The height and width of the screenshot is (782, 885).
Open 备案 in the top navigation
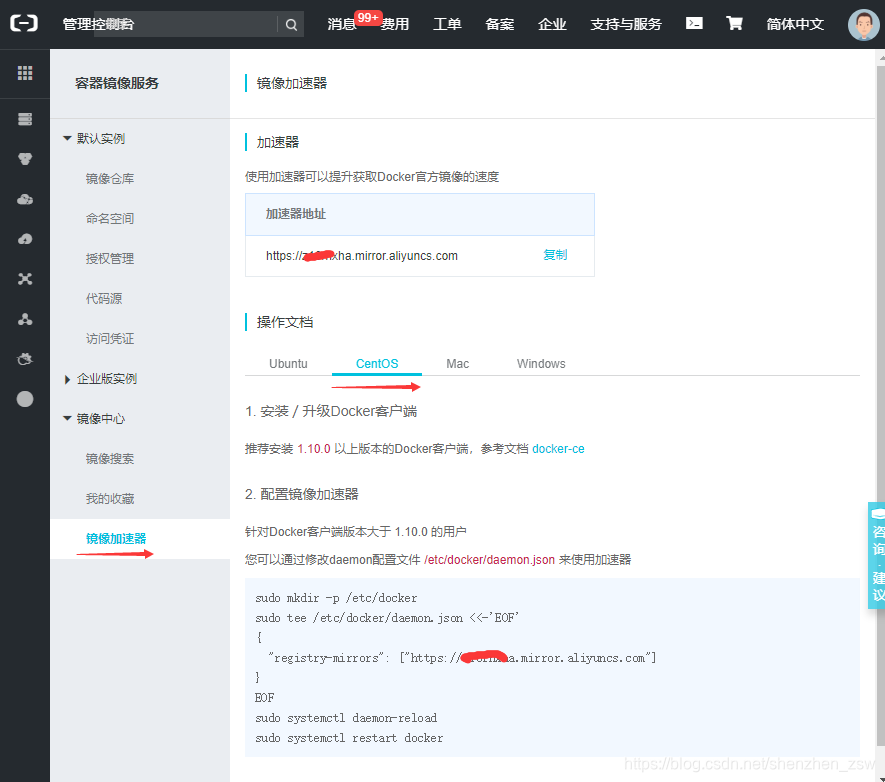coord(500,24)
